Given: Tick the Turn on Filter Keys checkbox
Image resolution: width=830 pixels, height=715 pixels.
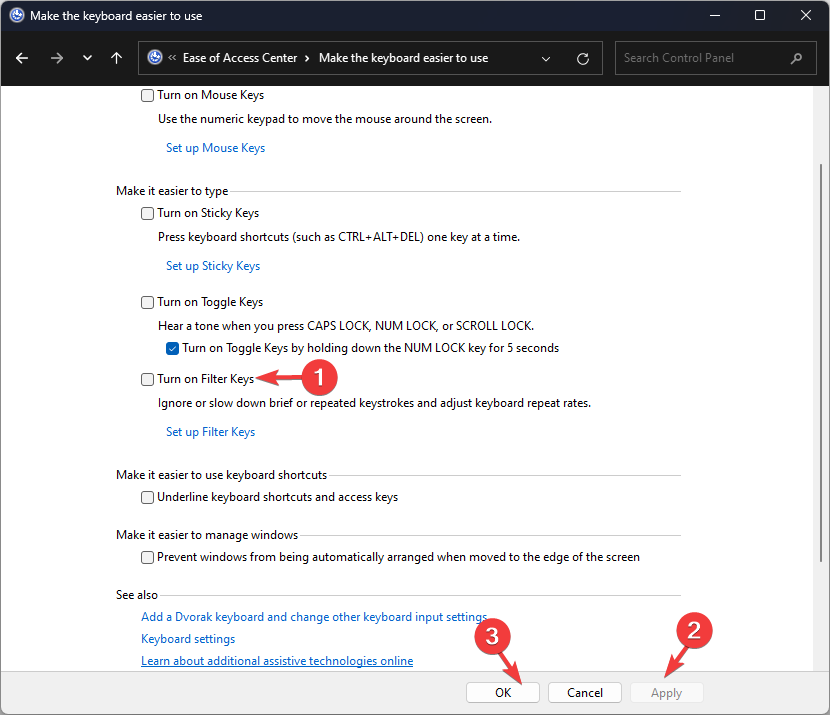Looking at the screenshot, I should [x=148, y=379].
